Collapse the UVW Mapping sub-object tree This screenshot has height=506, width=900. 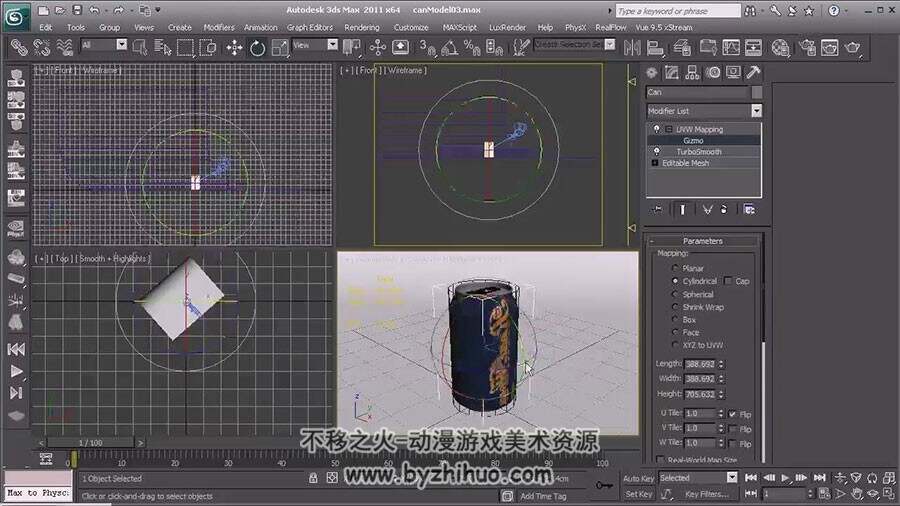pyautogui.click(x=669, y=130)
